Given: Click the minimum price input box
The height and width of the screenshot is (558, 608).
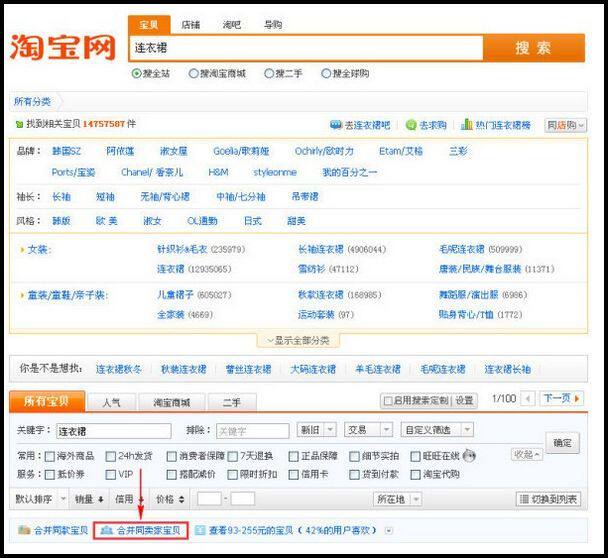Looking at the screenshot, I should 209,499.
